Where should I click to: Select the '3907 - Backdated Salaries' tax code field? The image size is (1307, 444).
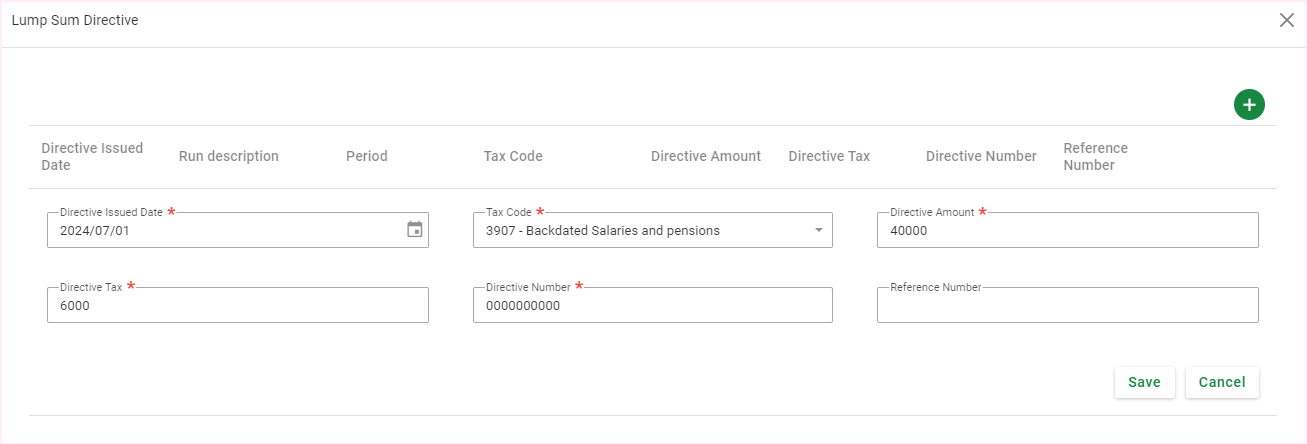(640, 231)
